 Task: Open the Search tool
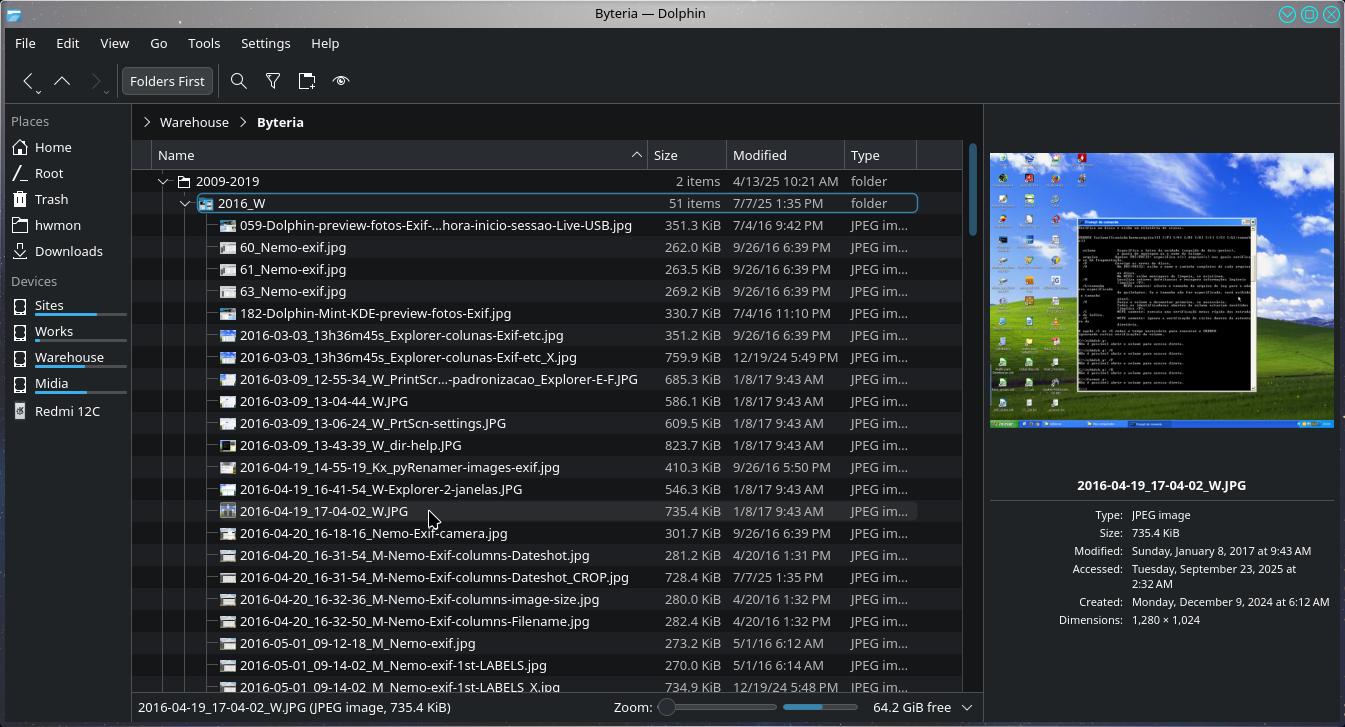point(238,81)
